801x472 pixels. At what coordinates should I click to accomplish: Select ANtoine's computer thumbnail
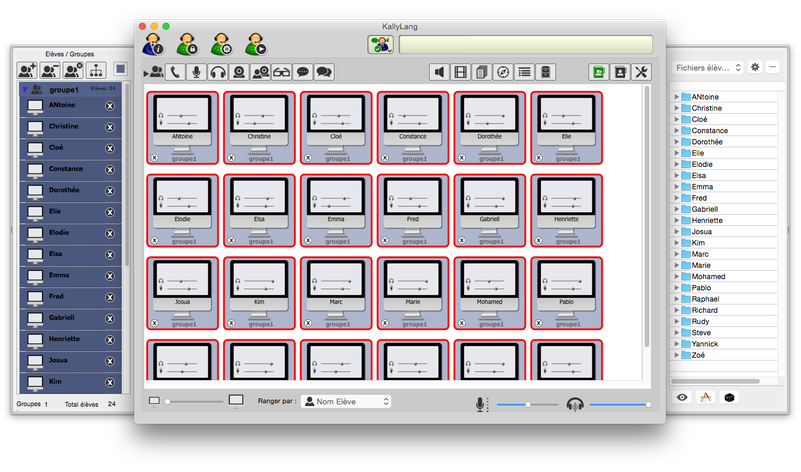coord(182,128)
